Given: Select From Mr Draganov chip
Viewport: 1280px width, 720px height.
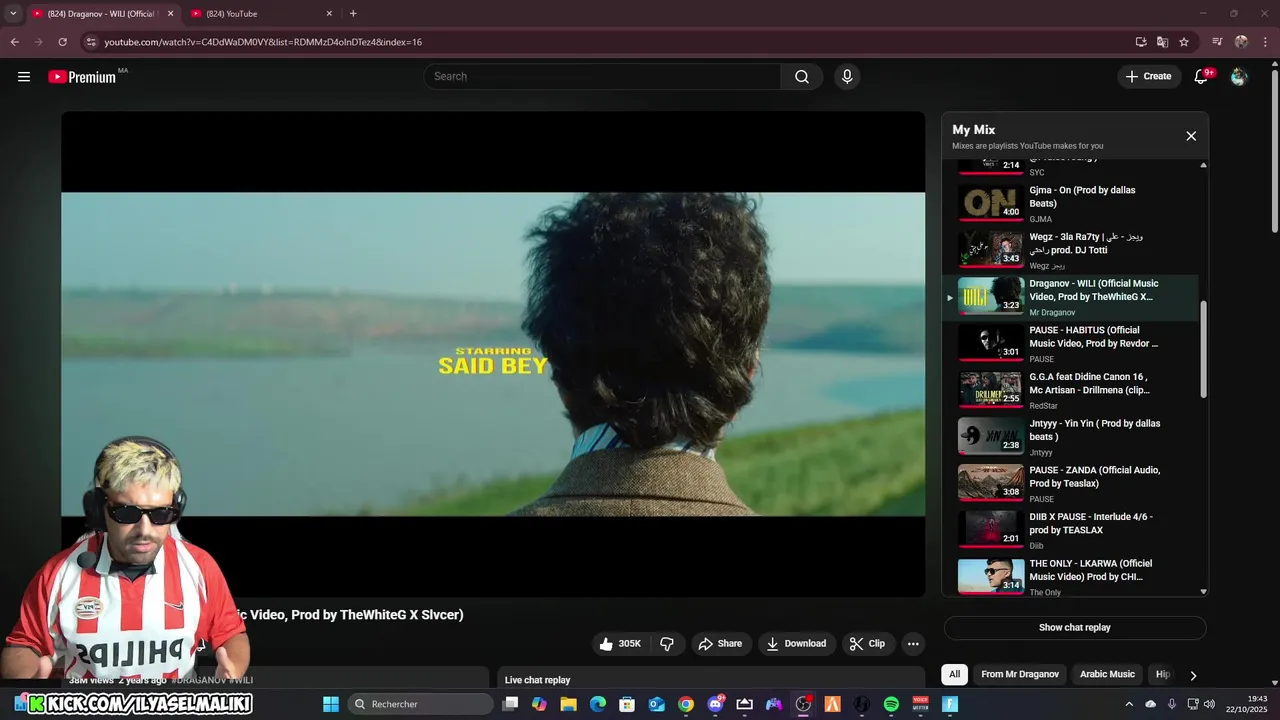Looking at the screenshot, I should 1020,674.
